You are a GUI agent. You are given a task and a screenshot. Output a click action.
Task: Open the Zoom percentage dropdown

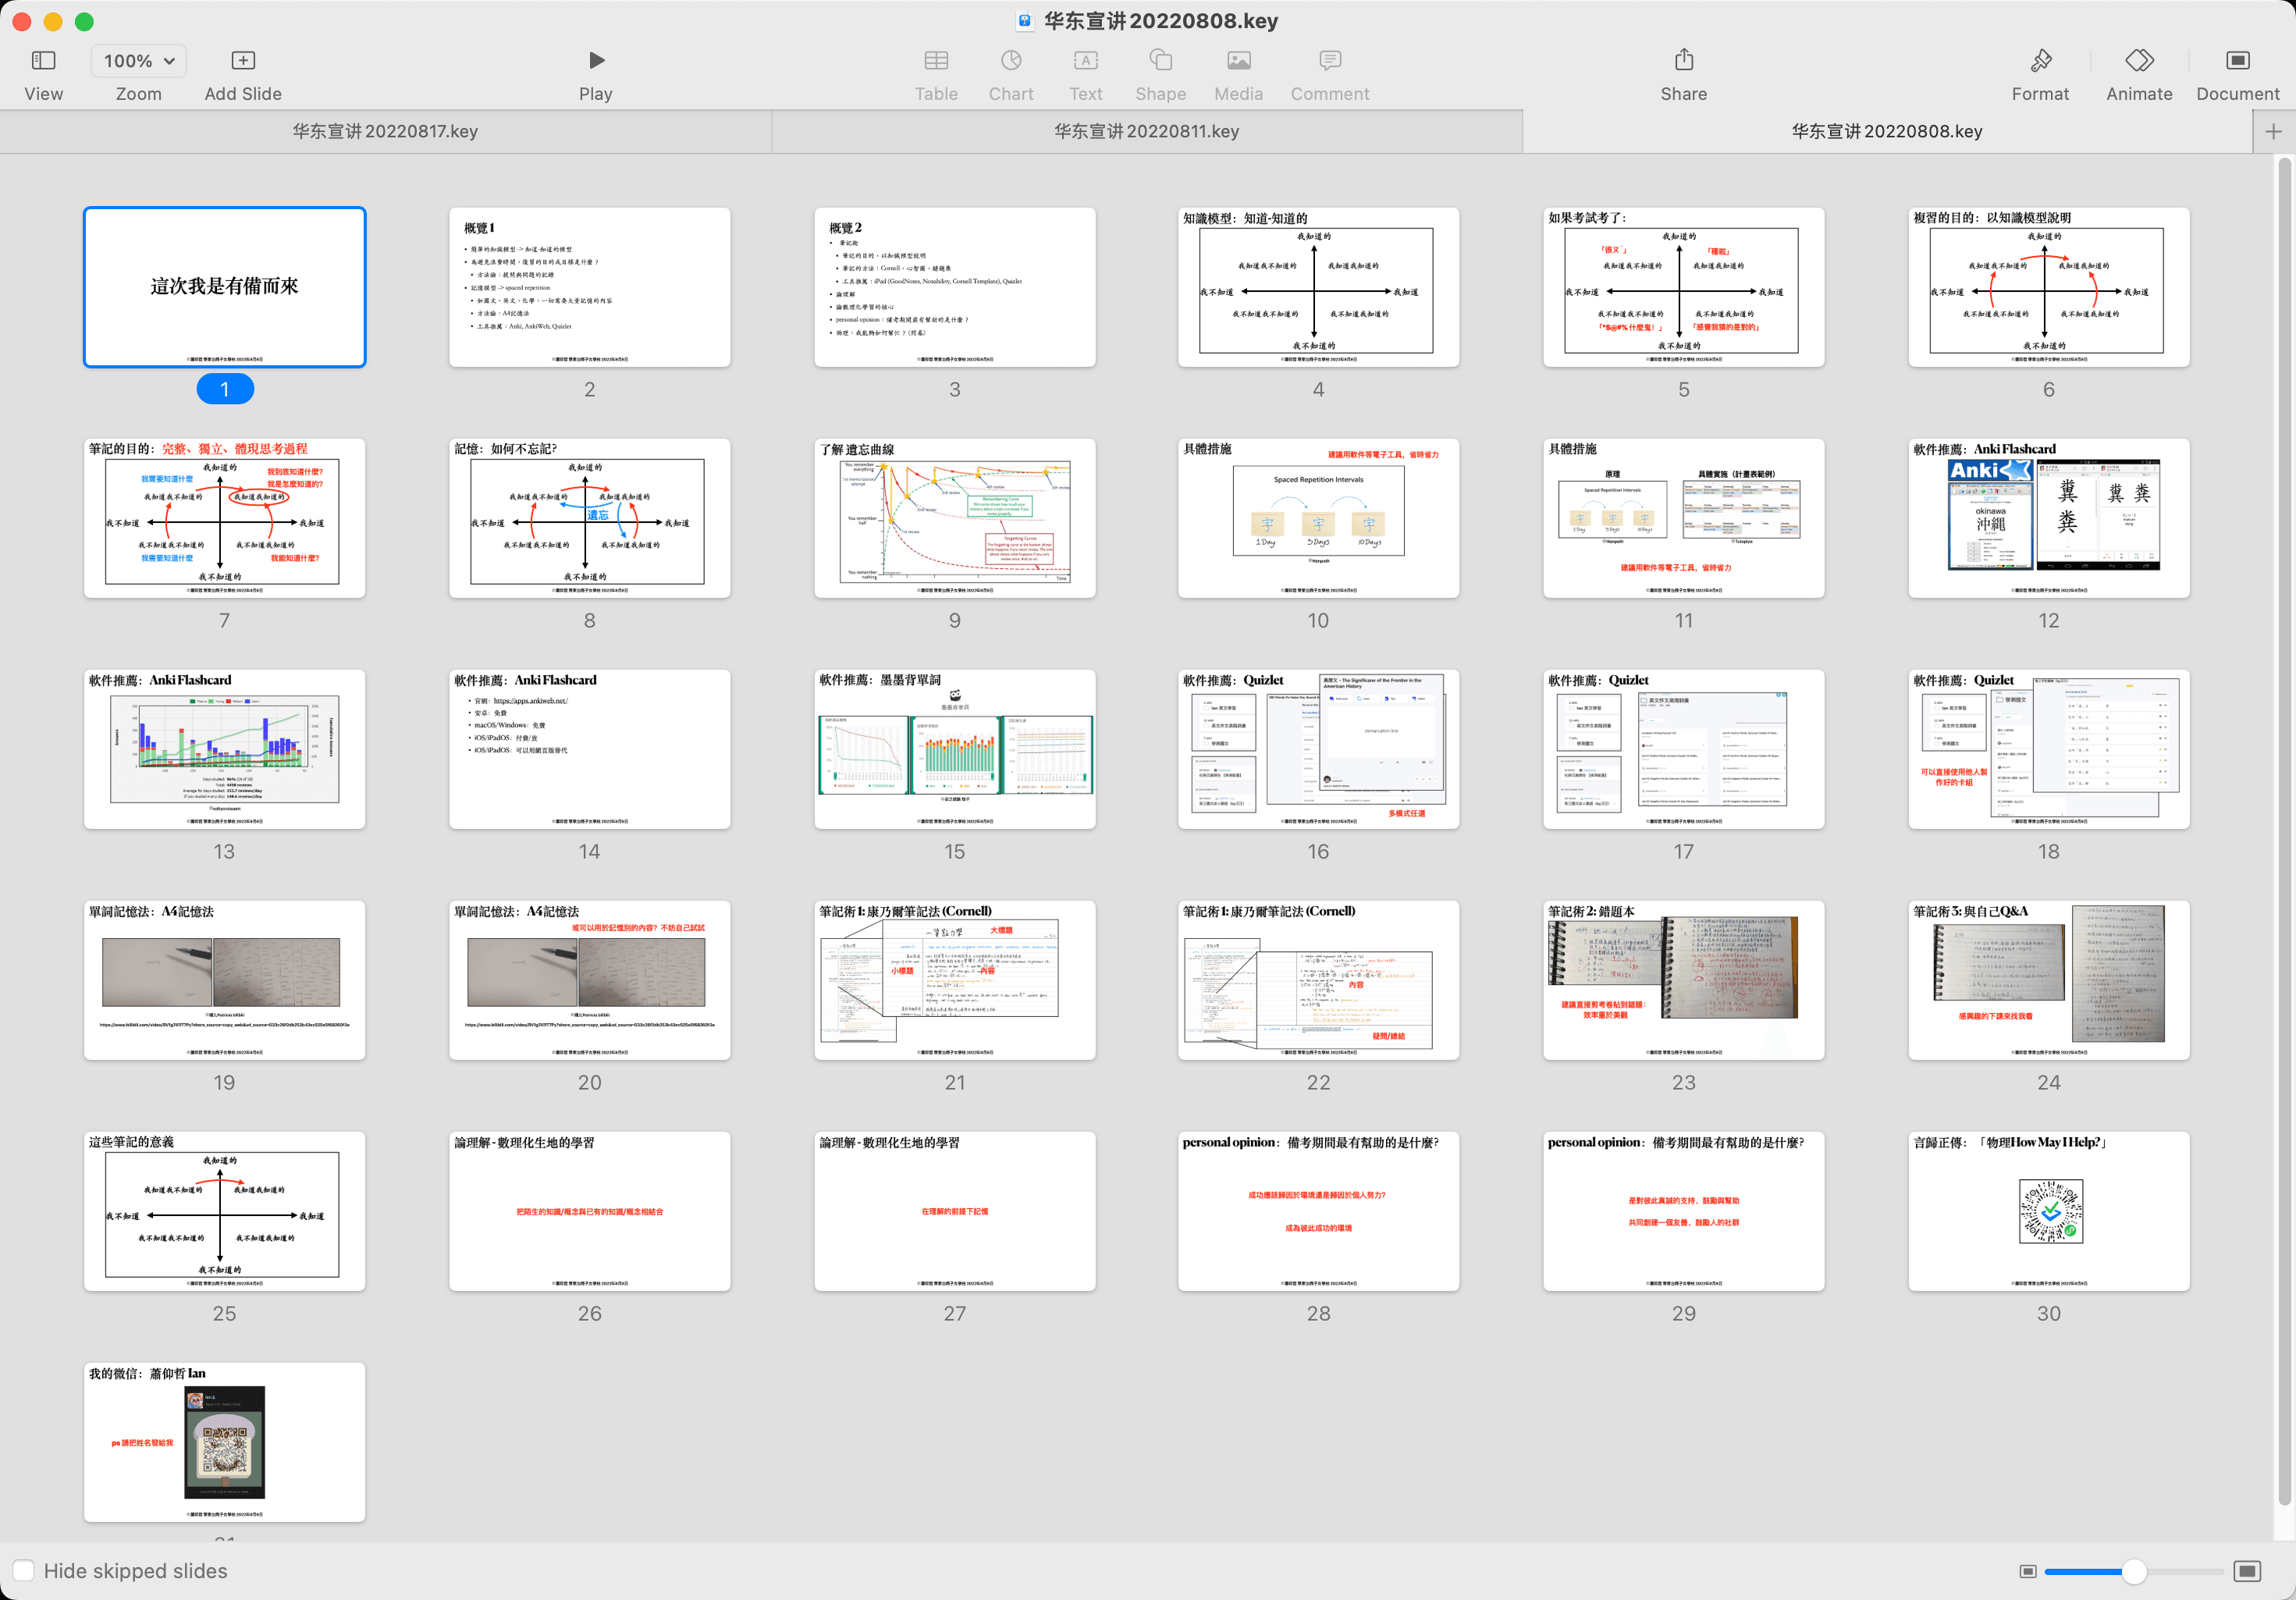137,60
